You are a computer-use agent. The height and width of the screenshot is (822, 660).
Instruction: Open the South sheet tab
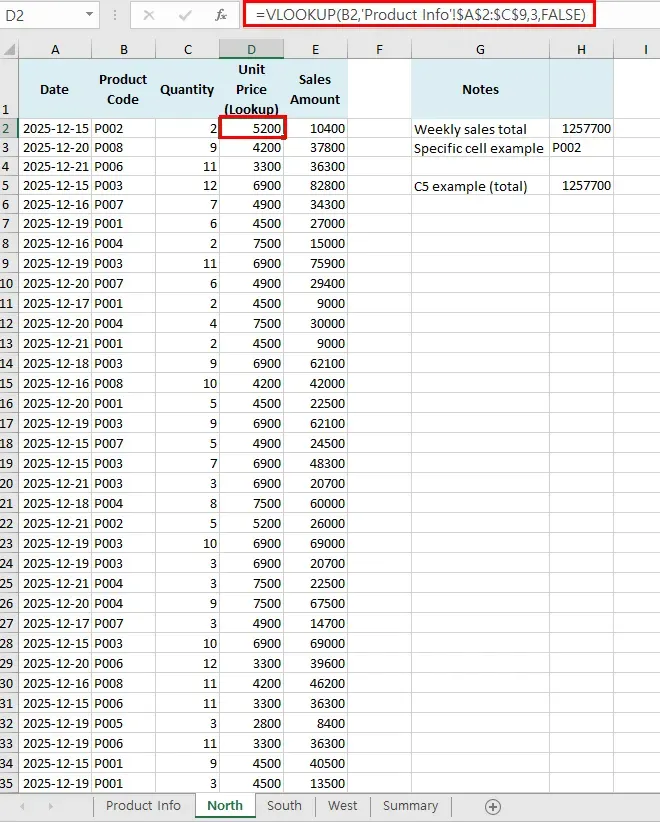[284, 806]
